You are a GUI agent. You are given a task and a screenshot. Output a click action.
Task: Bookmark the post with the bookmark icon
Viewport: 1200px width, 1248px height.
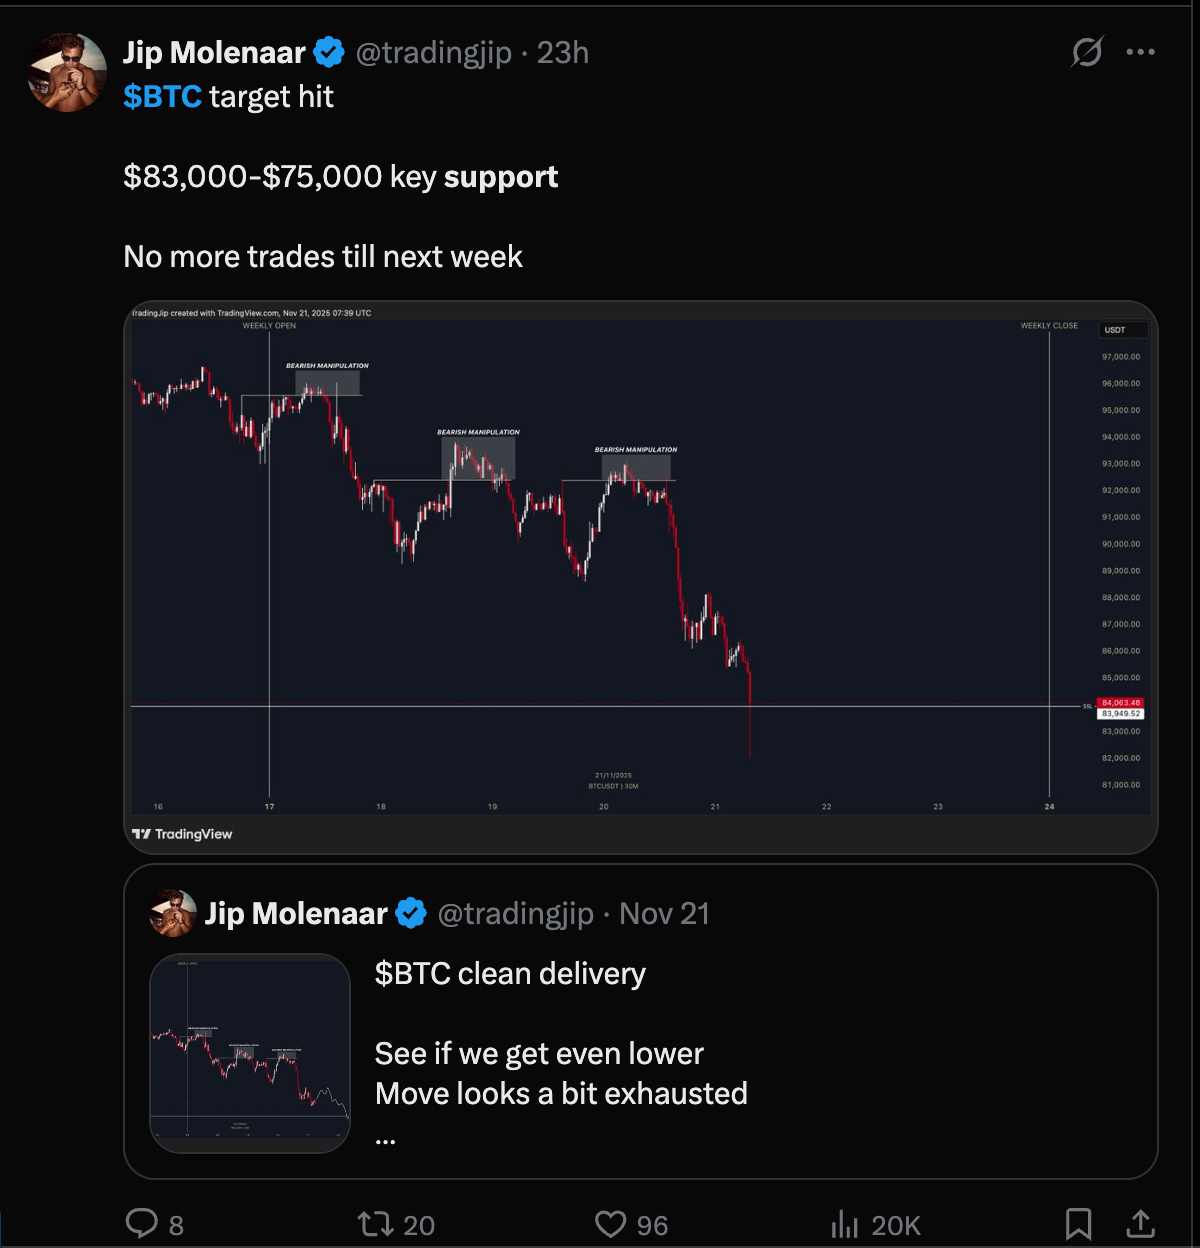(1078, 1223)
